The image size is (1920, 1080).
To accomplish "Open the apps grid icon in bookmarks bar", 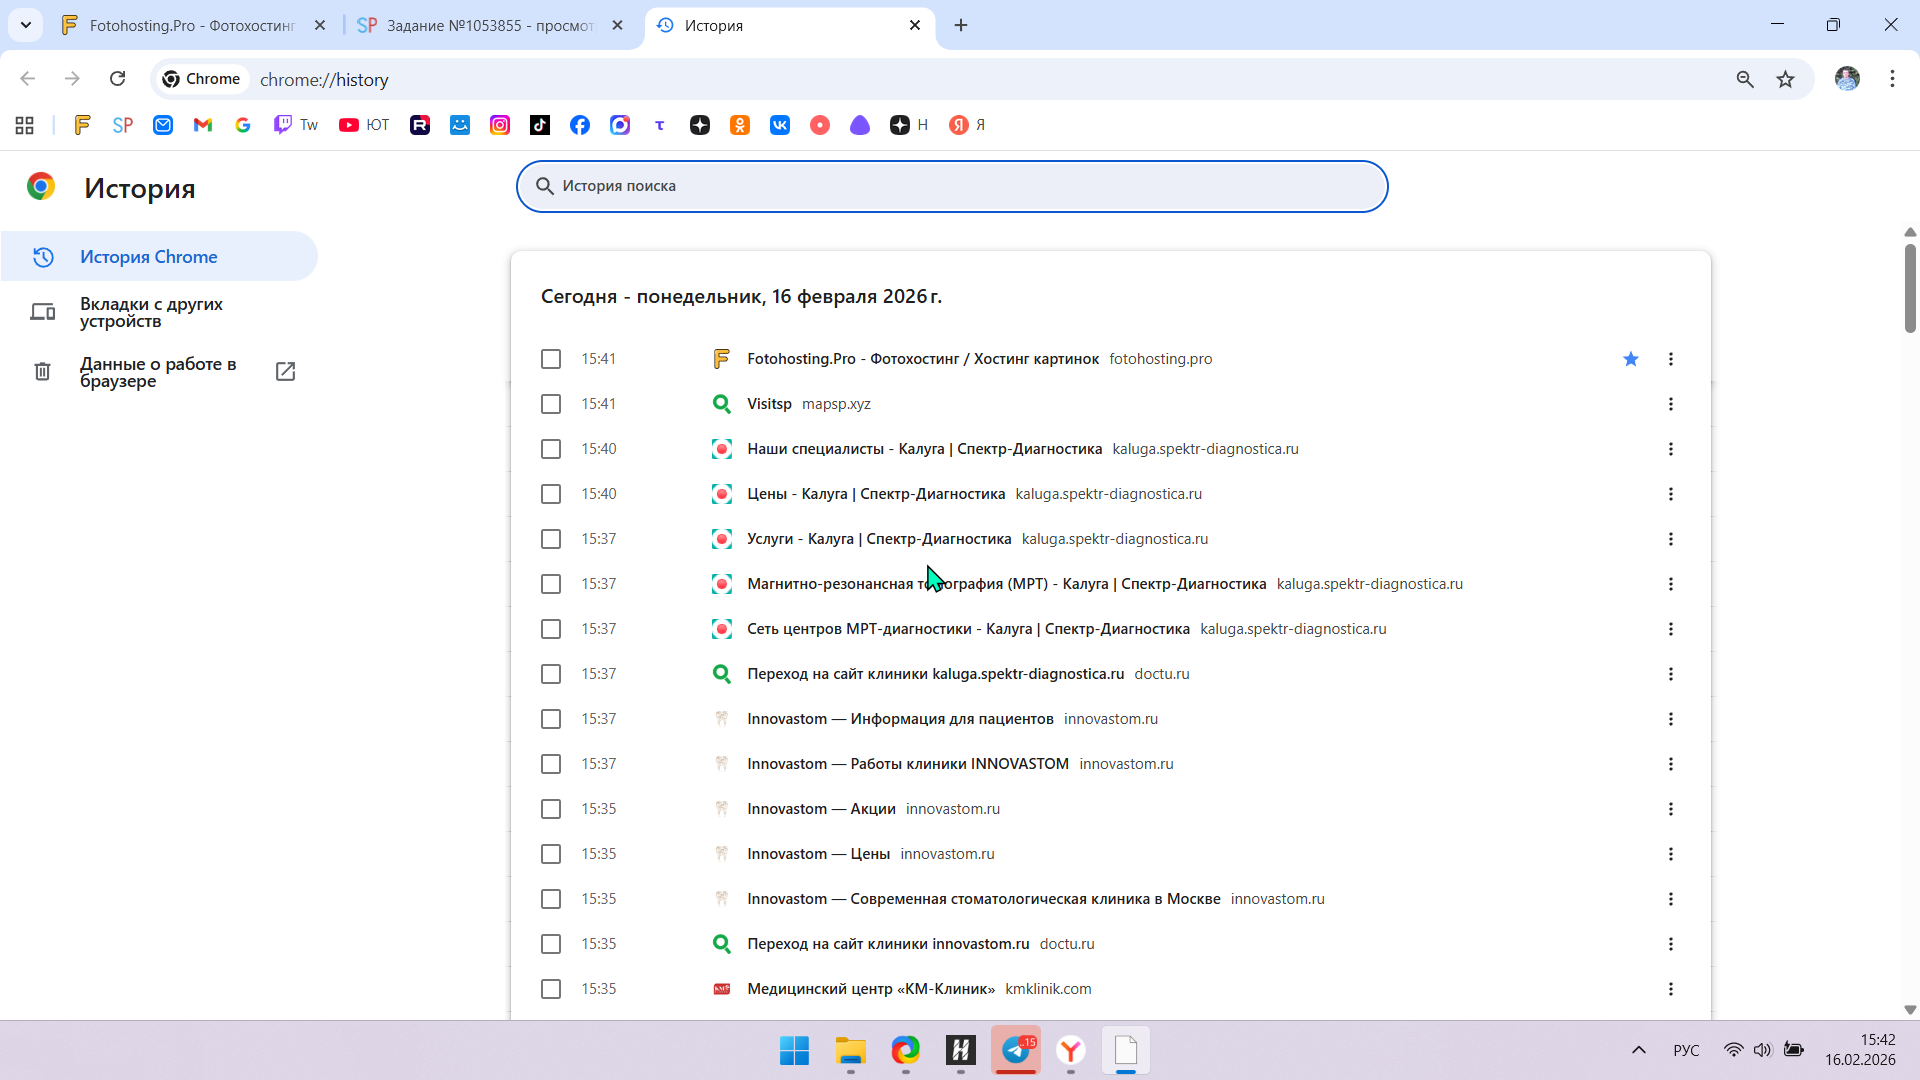I will (x=25, y=125).
